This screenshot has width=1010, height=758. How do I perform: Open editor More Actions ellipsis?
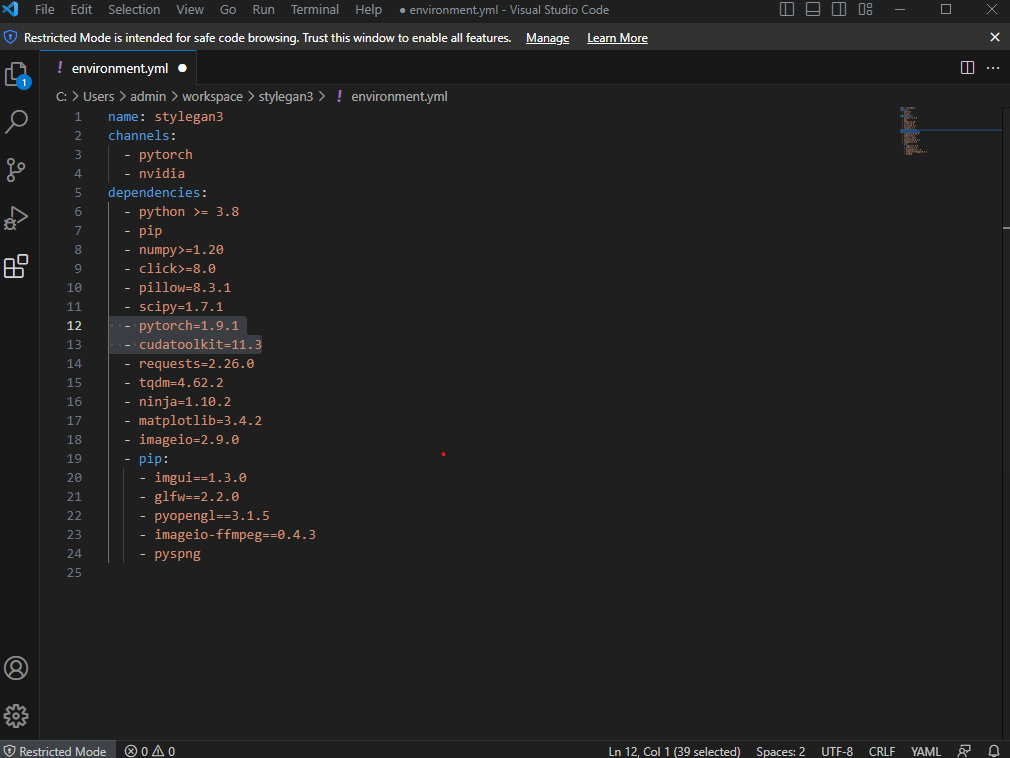[x=993, y=68]
